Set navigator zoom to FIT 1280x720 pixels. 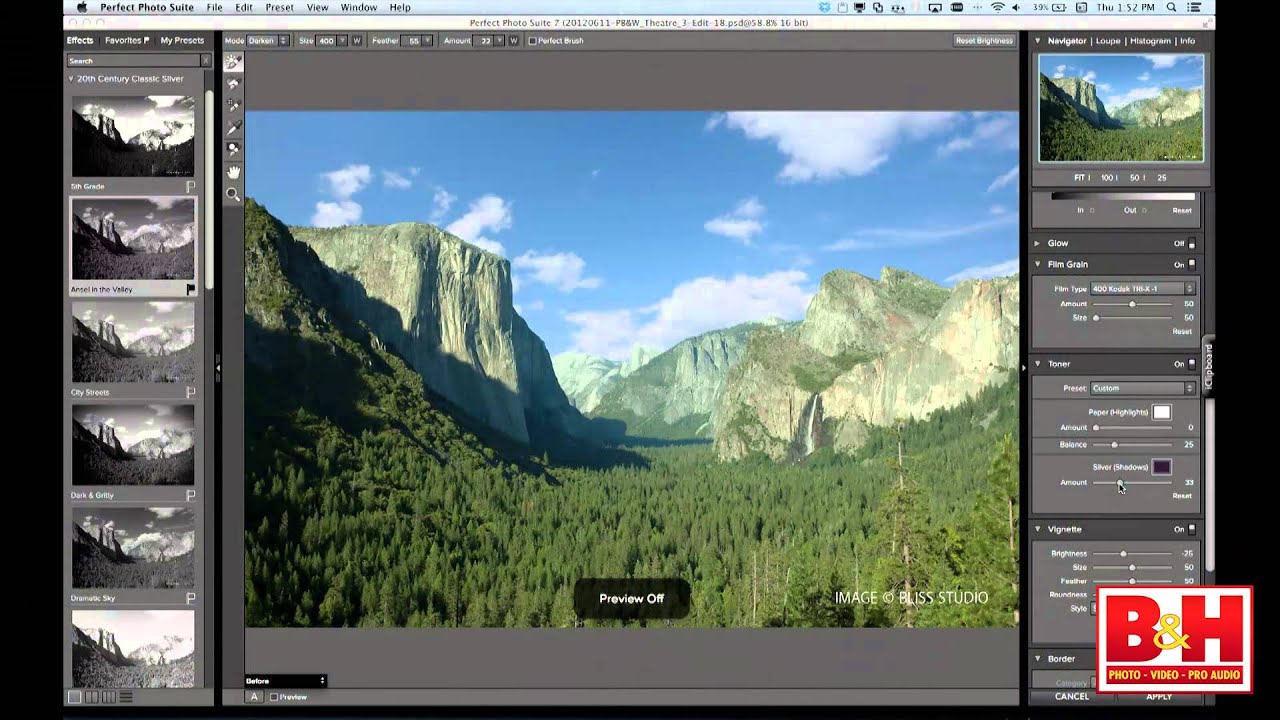(1079, 177)
